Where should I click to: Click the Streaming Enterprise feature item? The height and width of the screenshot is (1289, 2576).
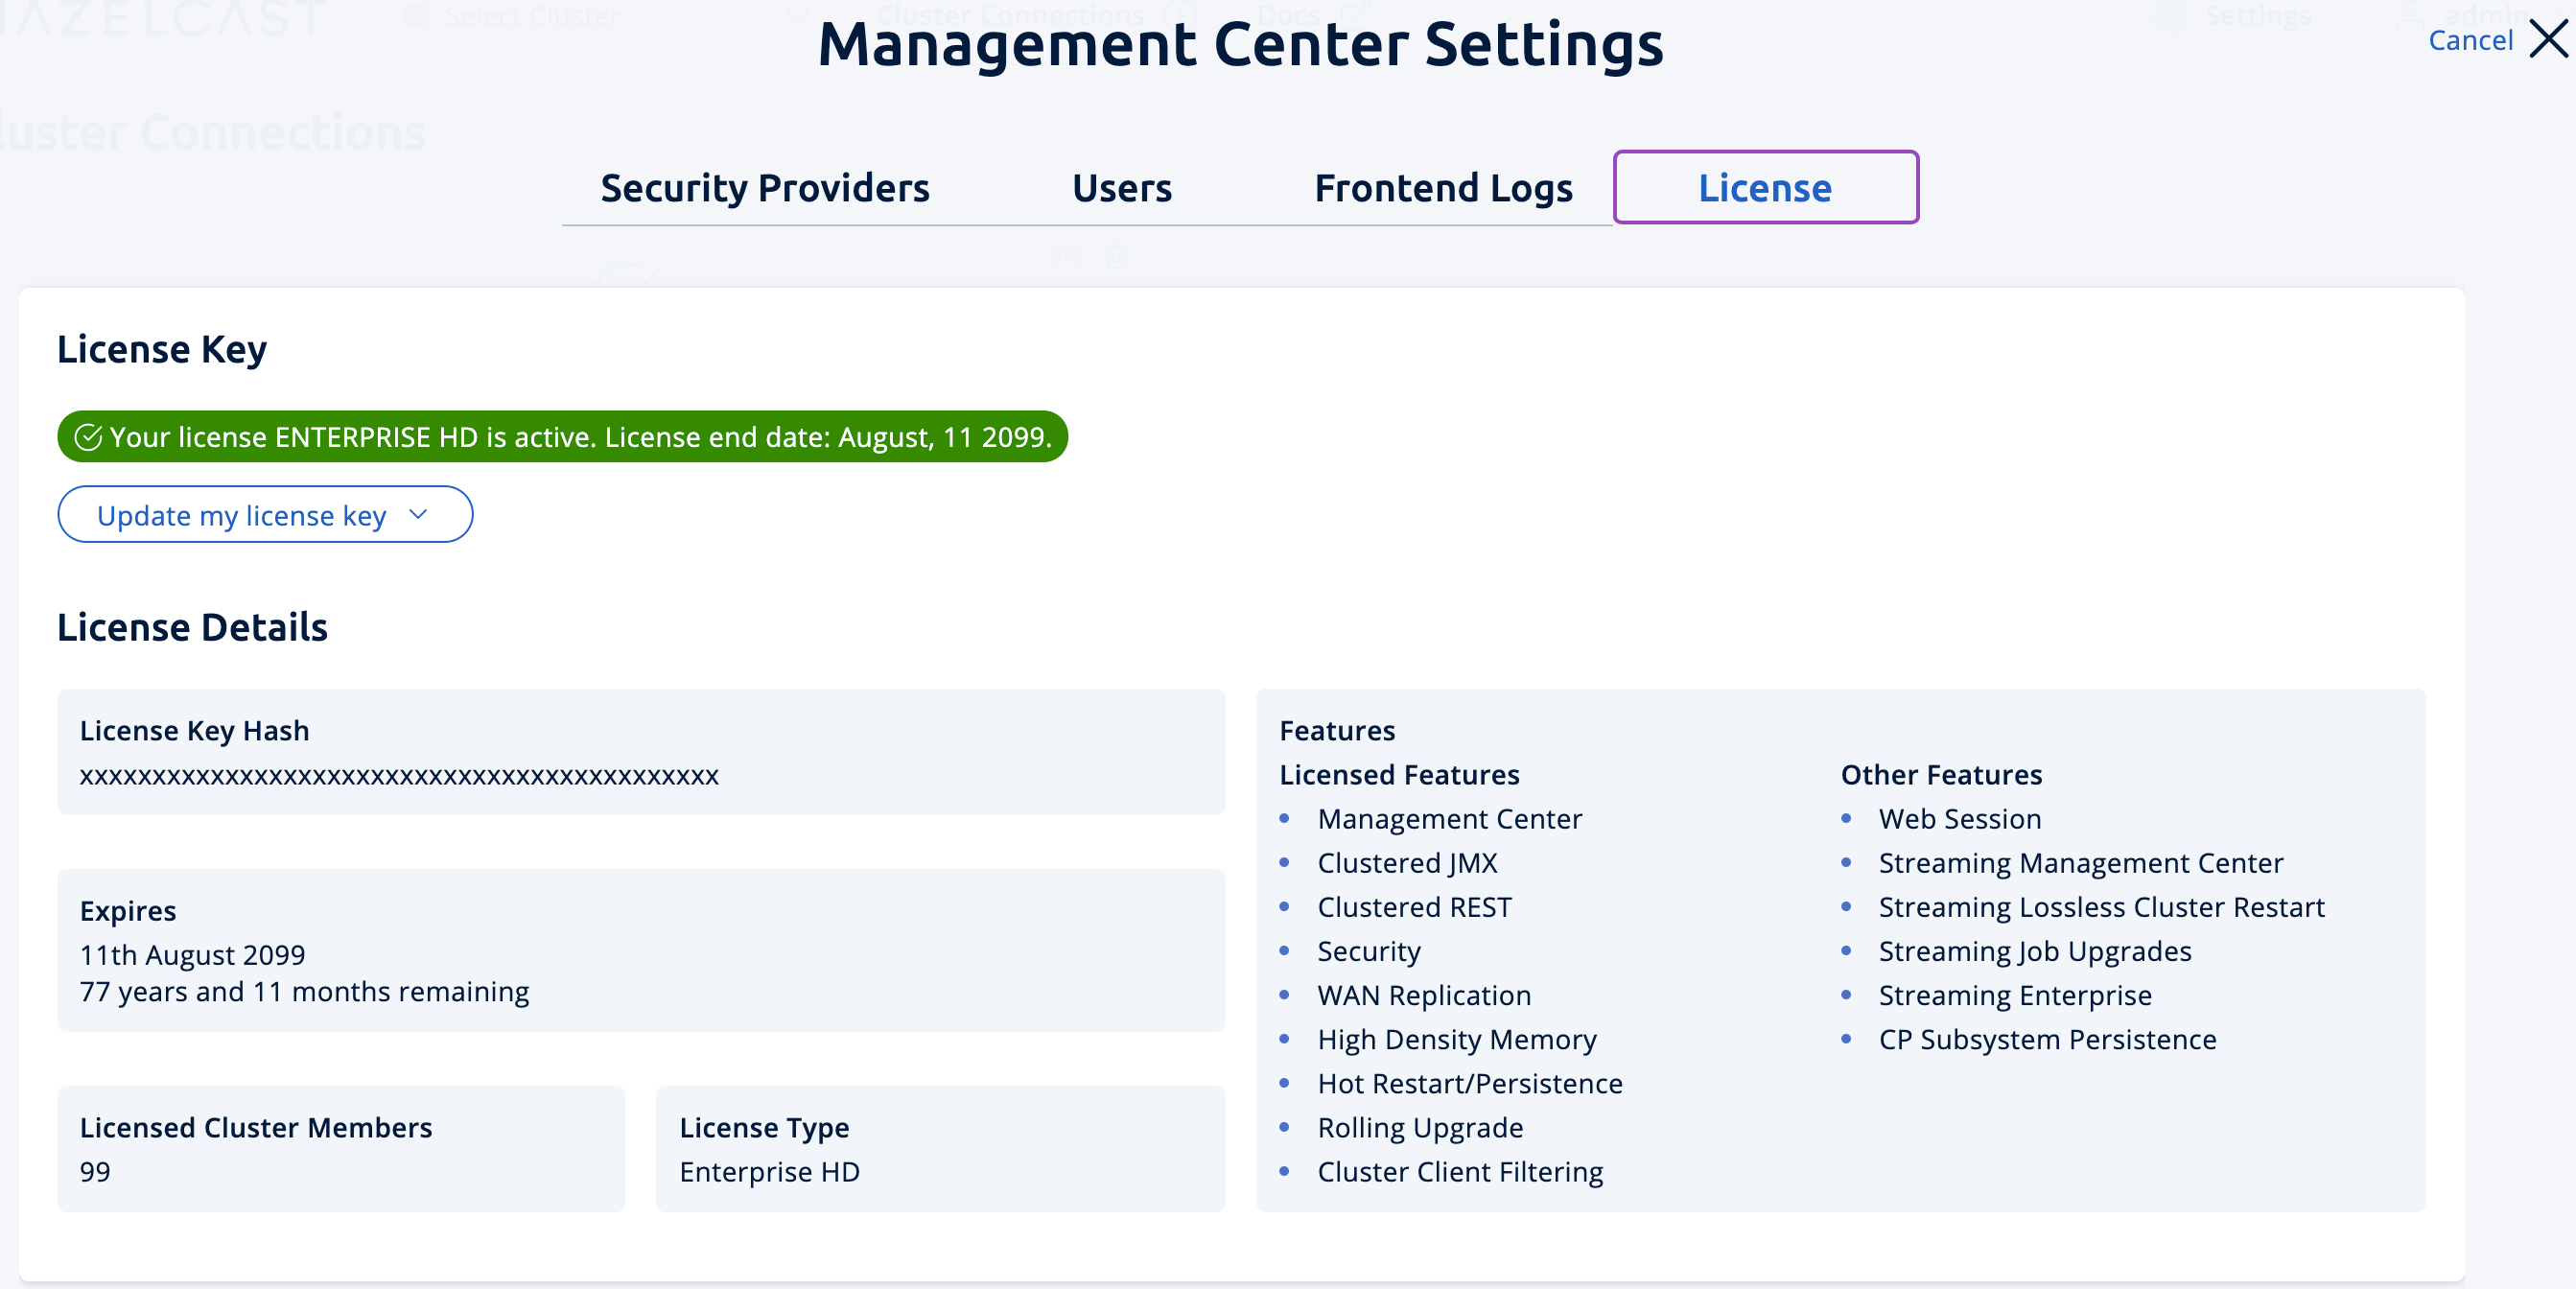tap(2015, 995)
